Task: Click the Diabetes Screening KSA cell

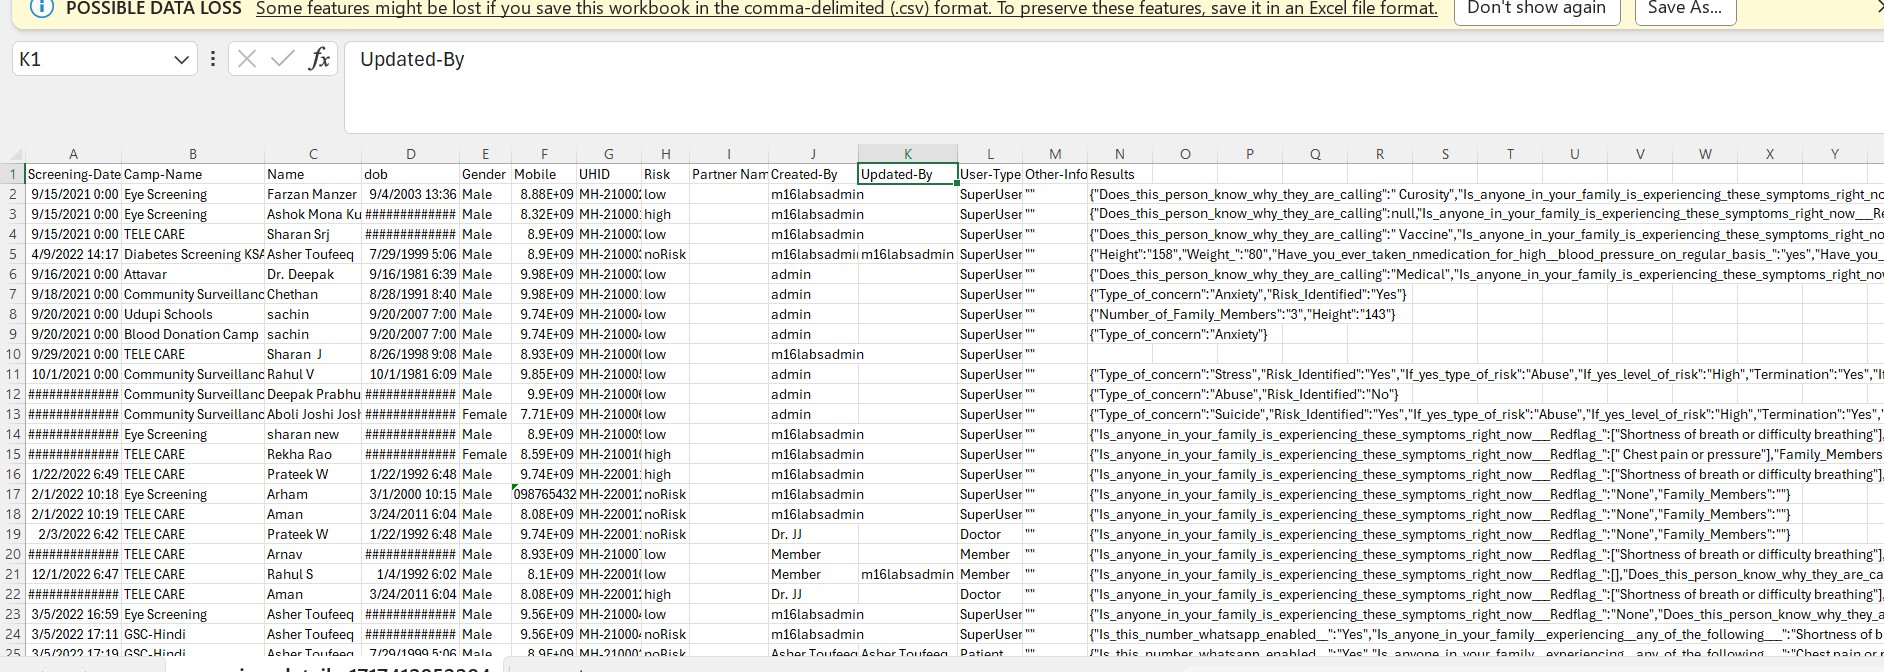Action: tap(193, 254)
